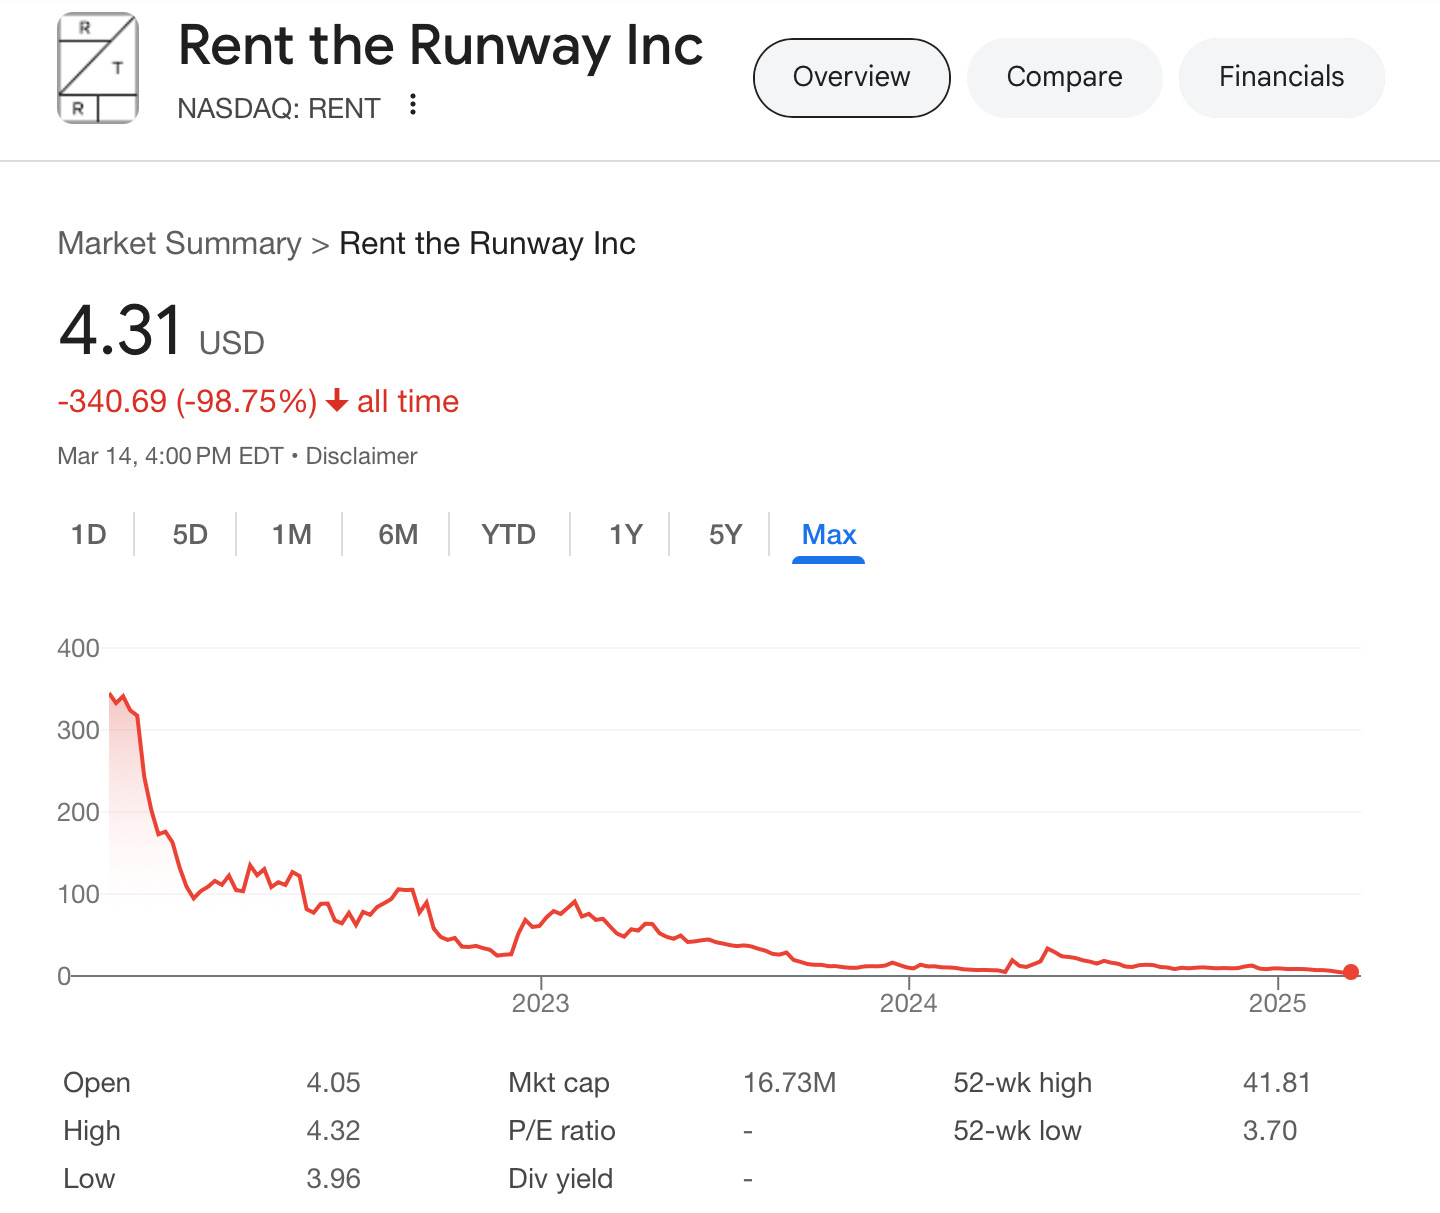This screenshot has height=1213, width=1440.
Task: Click the 52-wk high label
Action: [1023, 1083]
